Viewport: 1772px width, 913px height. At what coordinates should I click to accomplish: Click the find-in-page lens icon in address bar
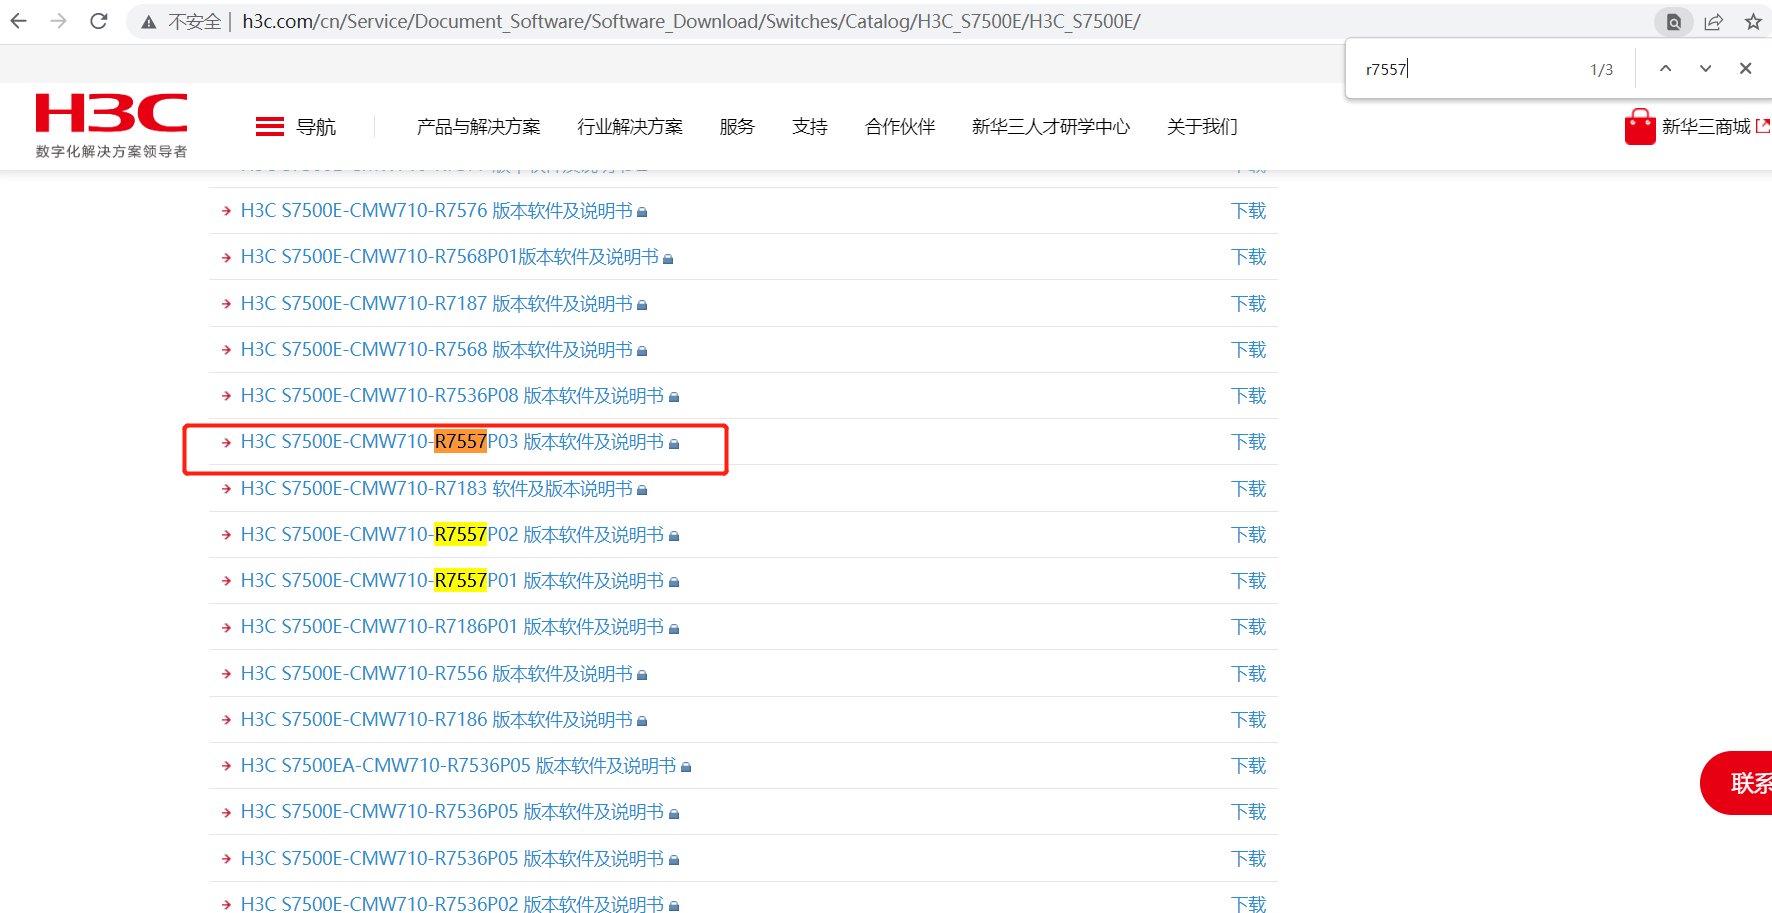tap(1674, 22)
